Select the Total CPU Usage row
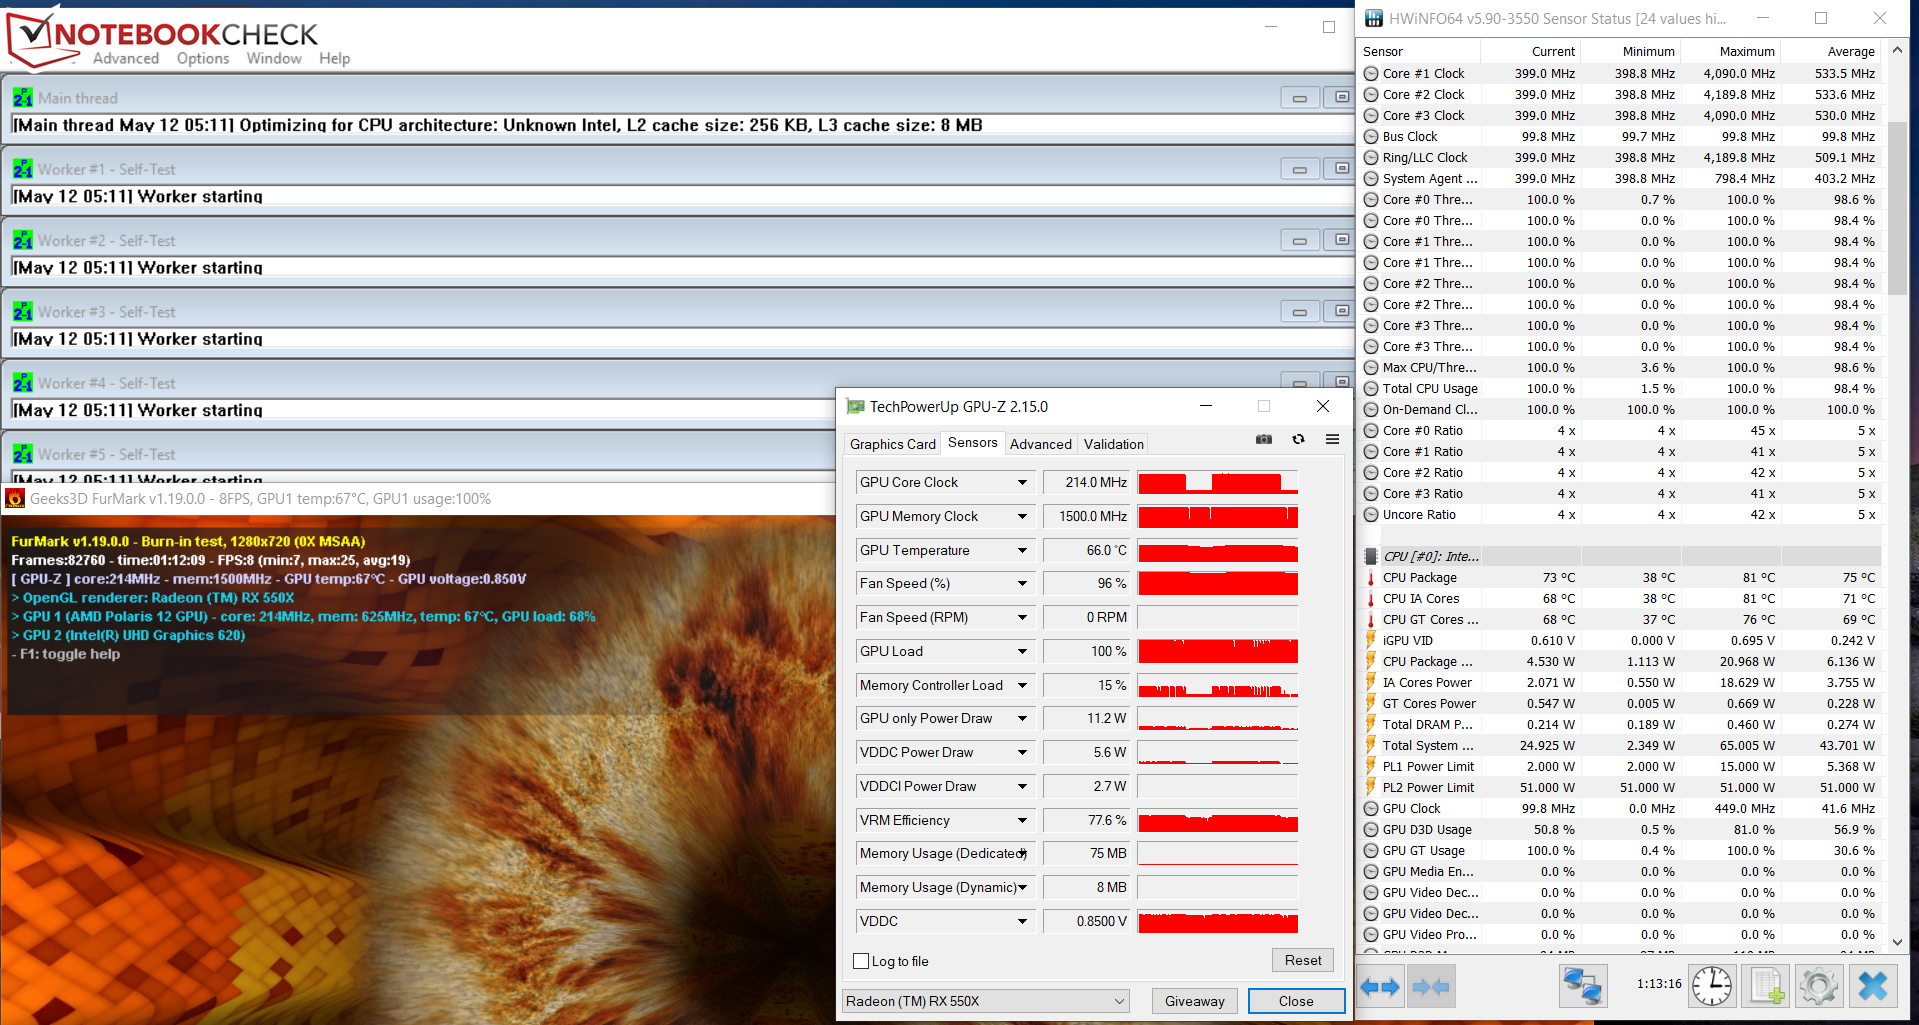The height and width of the screenshot is (1025, 1919). tap(1620, 388)
